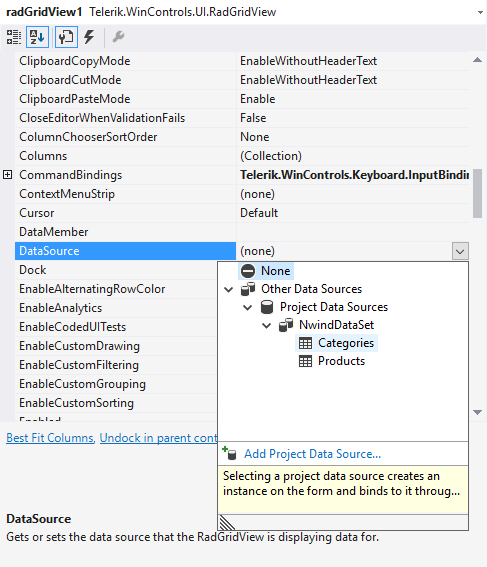The image size is (487, 567).
Task: Select the Project Data Sources label
Action: pyautogui.click(x=334, y=307)
